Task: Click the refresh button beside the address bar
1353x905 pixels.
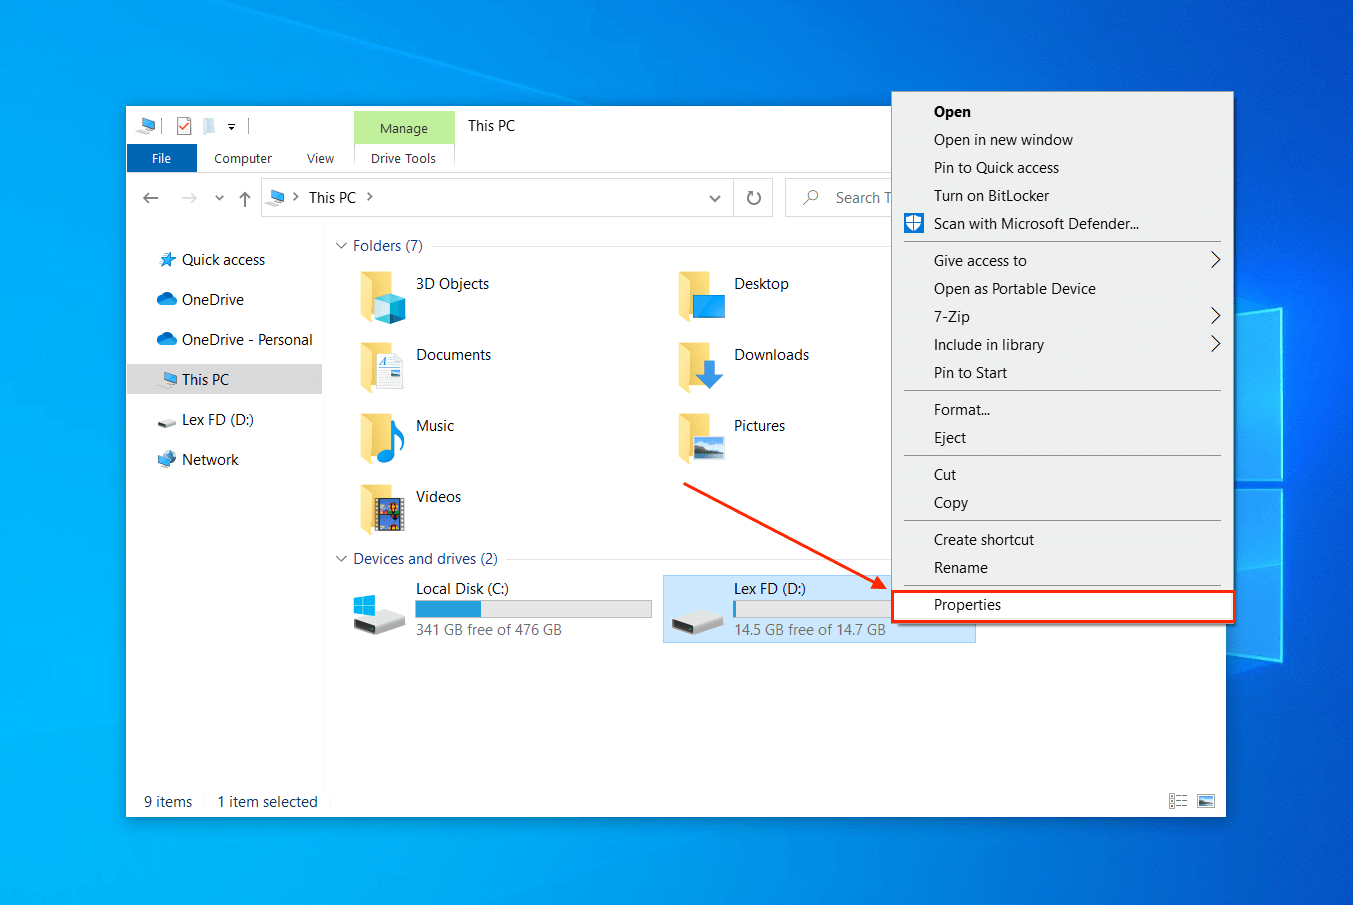Action: pos(753,197)
